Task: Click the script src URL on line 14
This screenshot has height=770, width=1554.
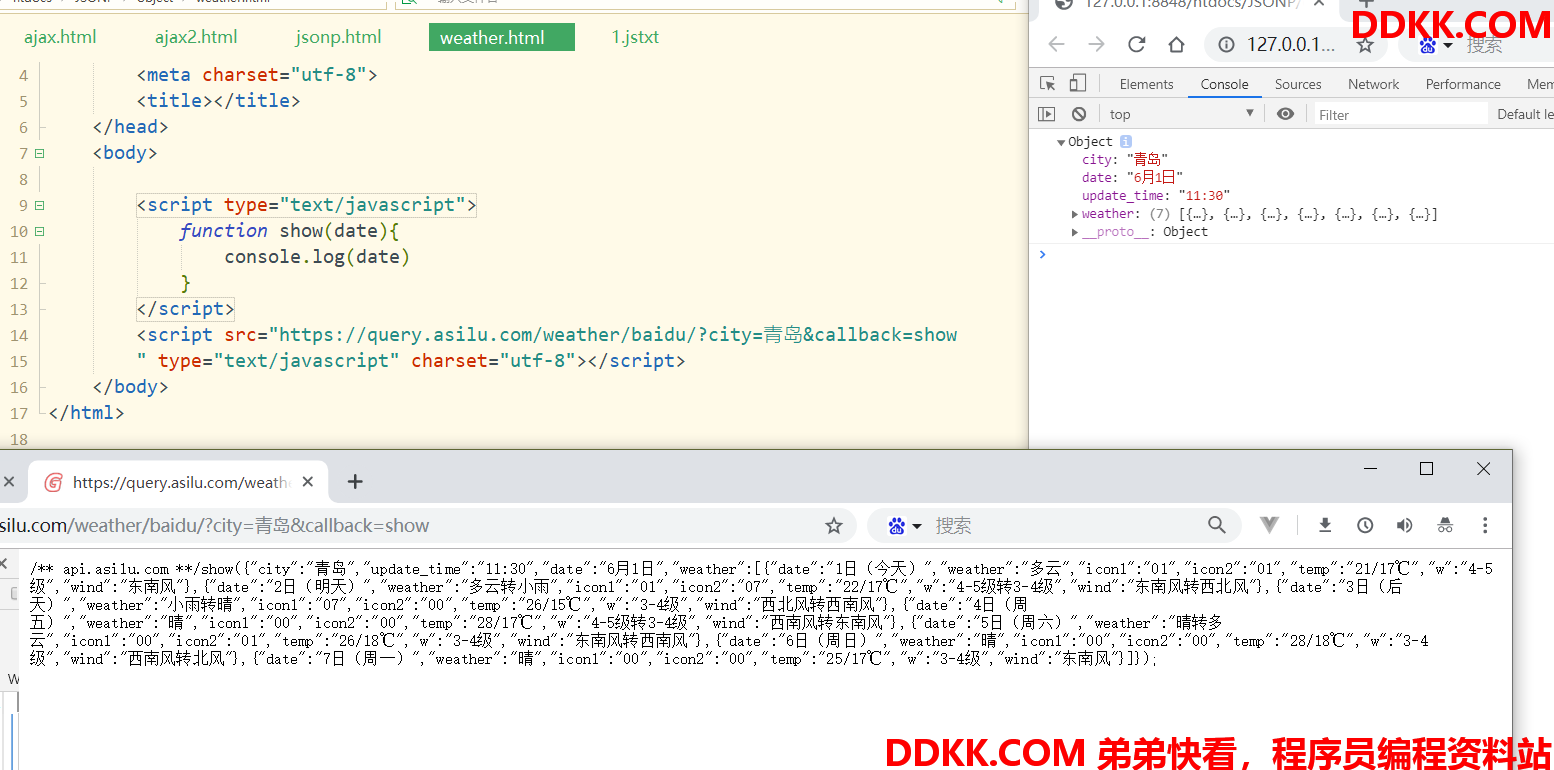Action: coord(618,335)
